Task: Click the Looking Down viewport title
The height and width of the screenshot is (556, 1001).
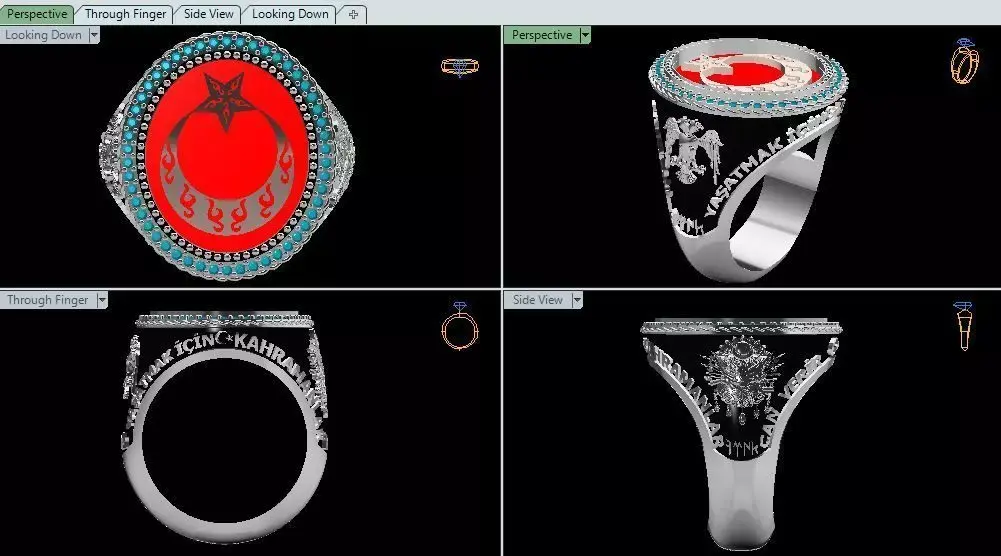Action: click(43, 35)
